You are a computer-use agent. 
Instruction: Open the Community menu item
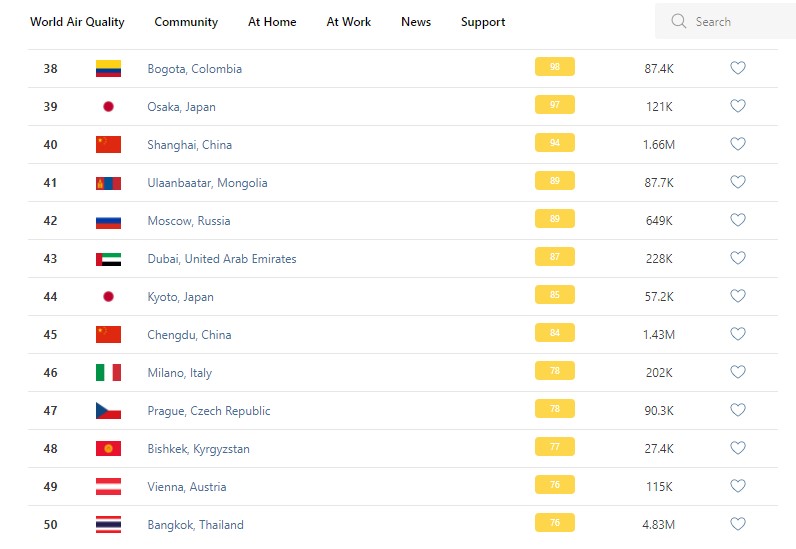[x=186, y=22]
